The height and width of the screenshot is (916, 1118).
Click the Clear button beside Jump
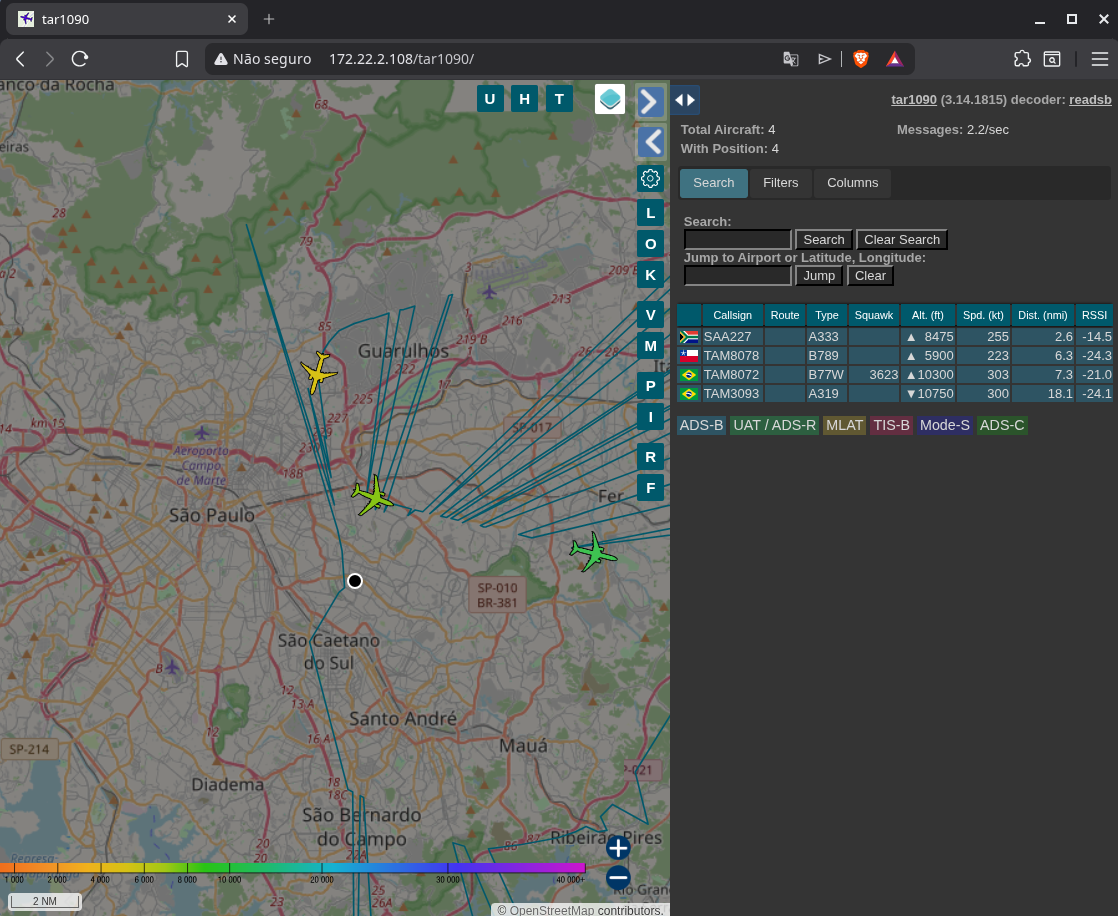(x=871, y=276)
